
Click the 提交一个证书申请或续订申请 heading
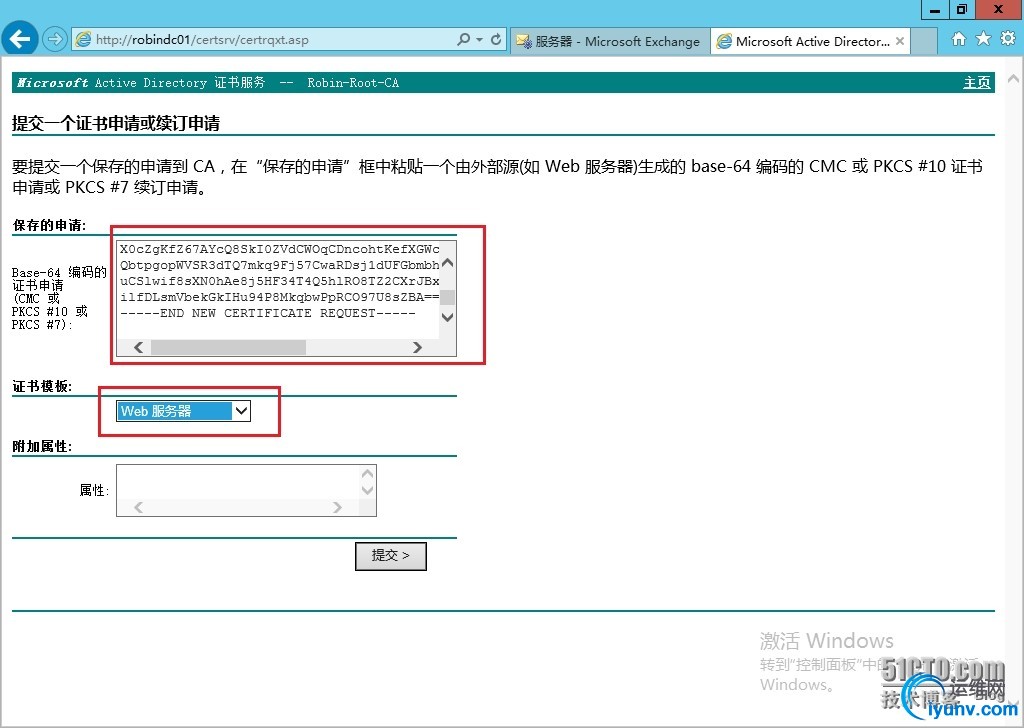click(x=116, y=123)
